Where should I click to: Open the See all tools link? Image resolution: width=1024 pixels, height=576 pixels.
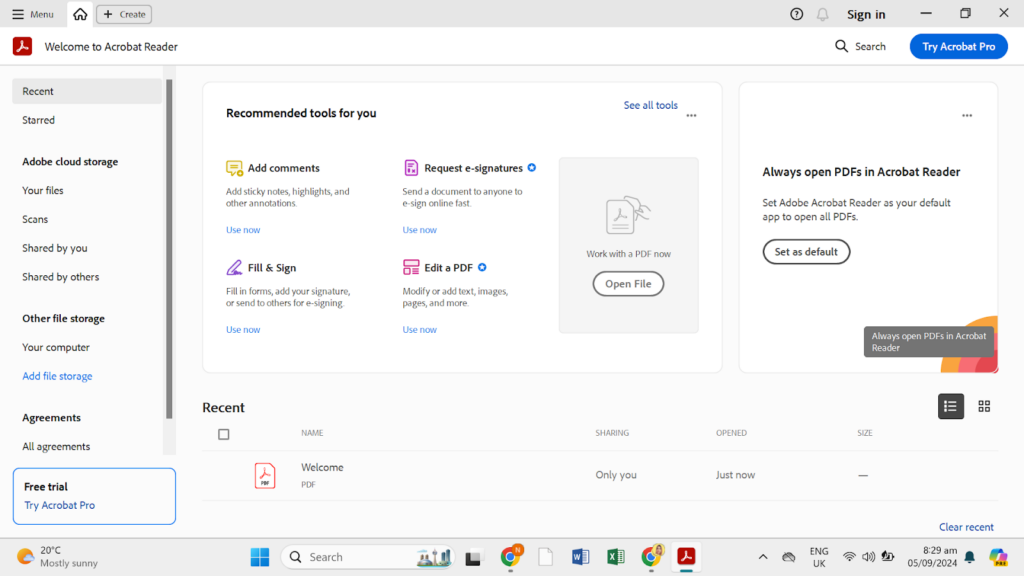(x=650, y=104)
